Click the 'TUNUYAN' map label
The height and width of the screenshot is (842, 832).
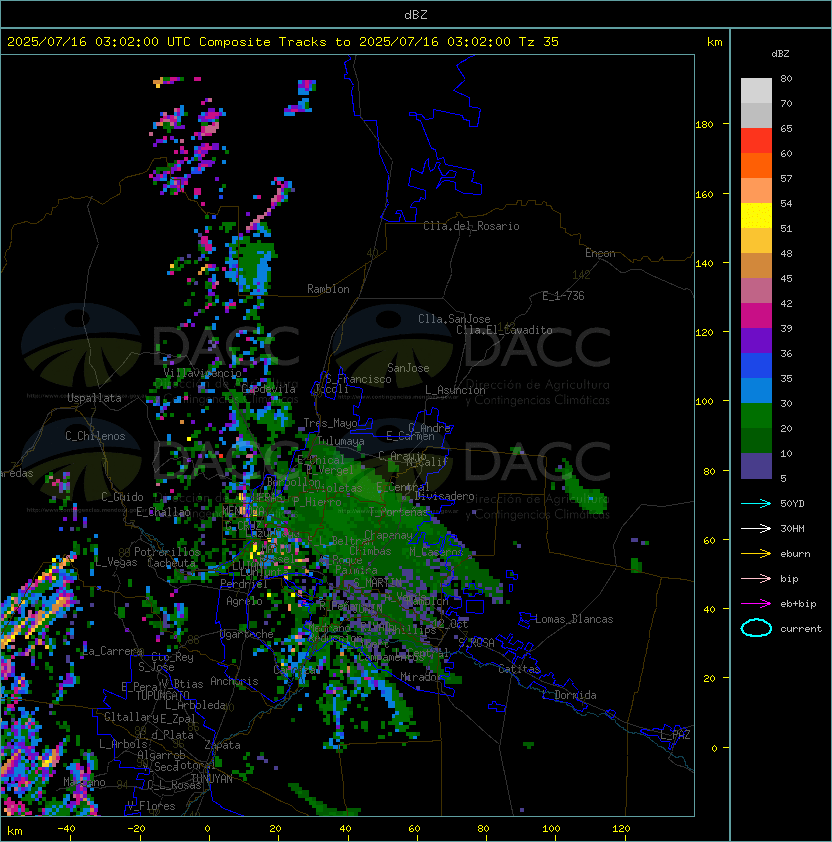tap(212, 779)
